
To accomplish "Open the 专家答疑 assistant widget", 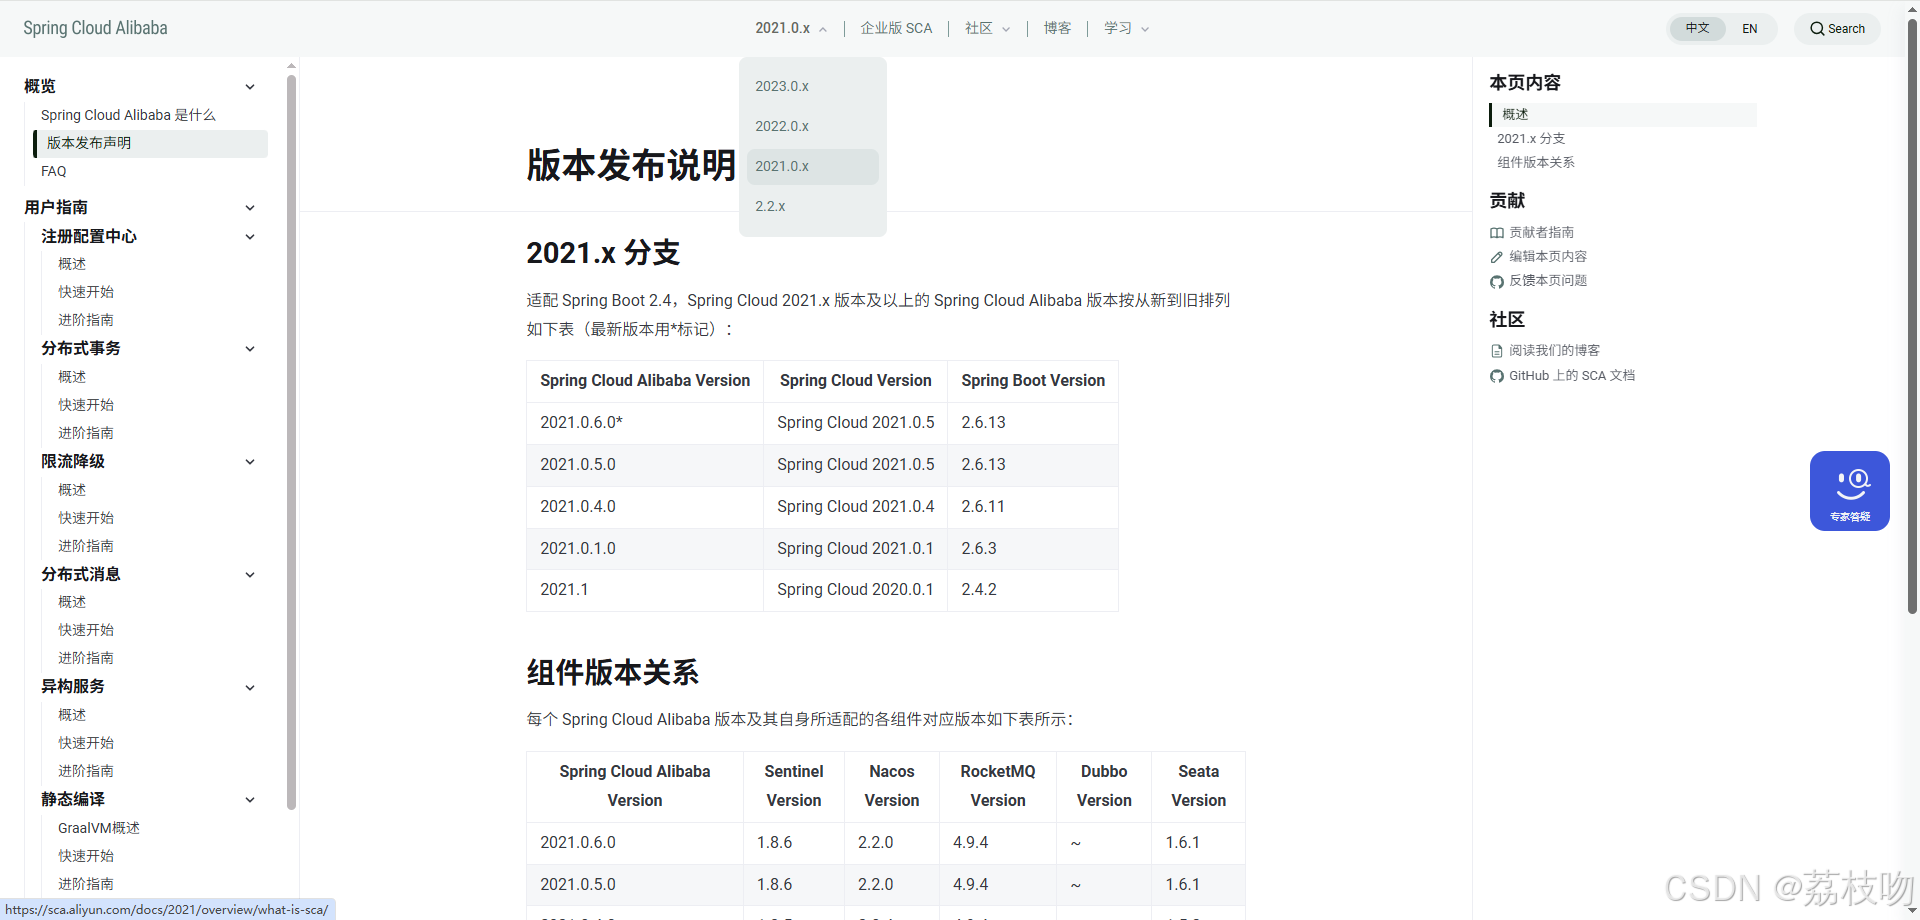I will click(1849, 491).
